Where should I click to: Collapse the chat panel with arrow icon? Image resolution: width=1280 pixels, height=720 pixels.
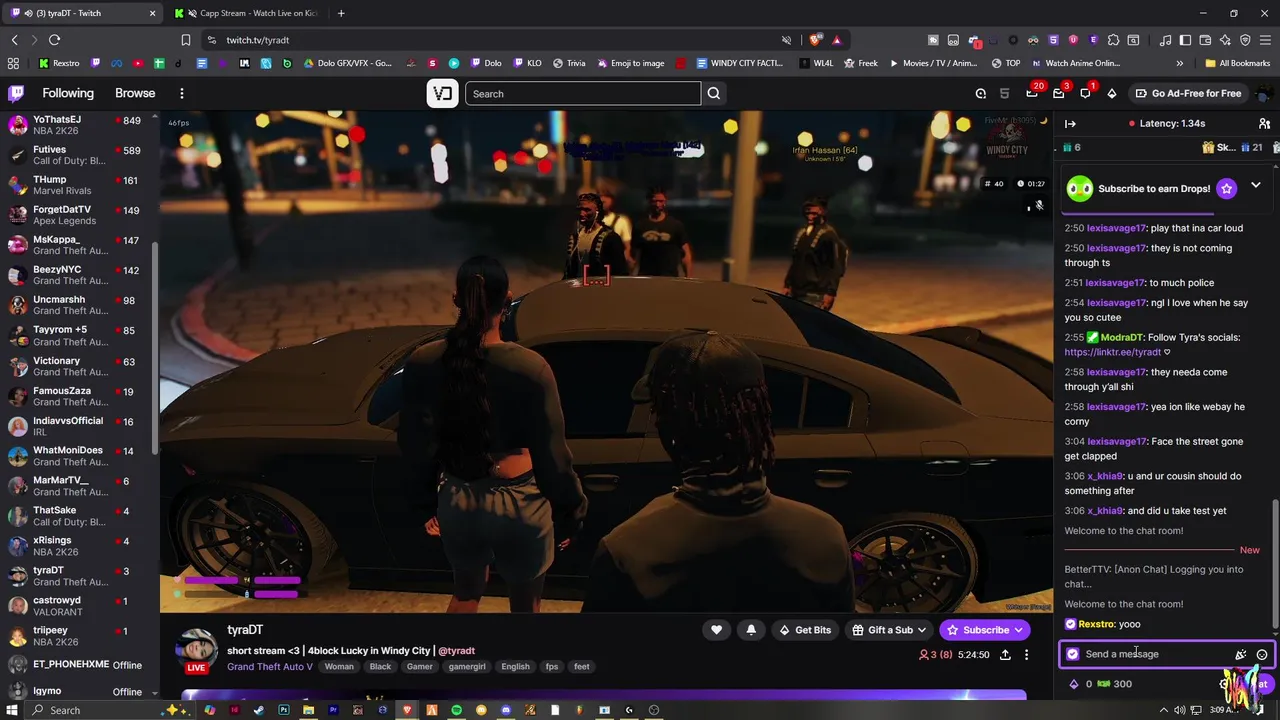[x=1070, y=124]
